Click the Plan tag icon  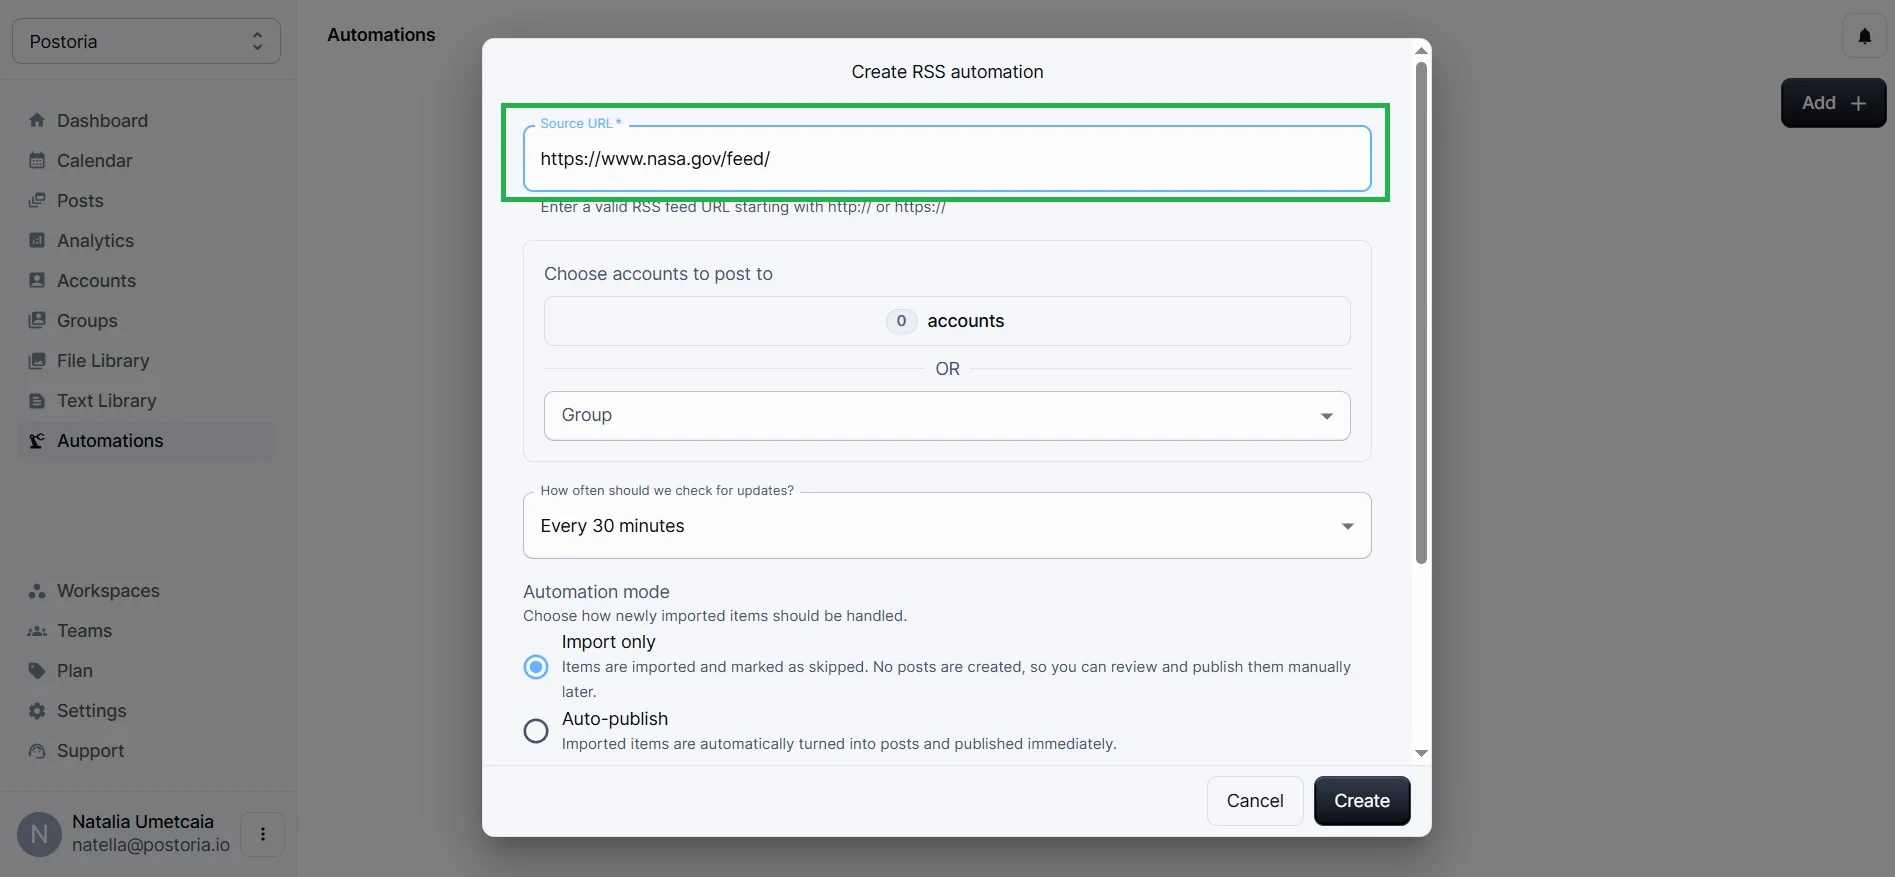(x=37, y=670)
